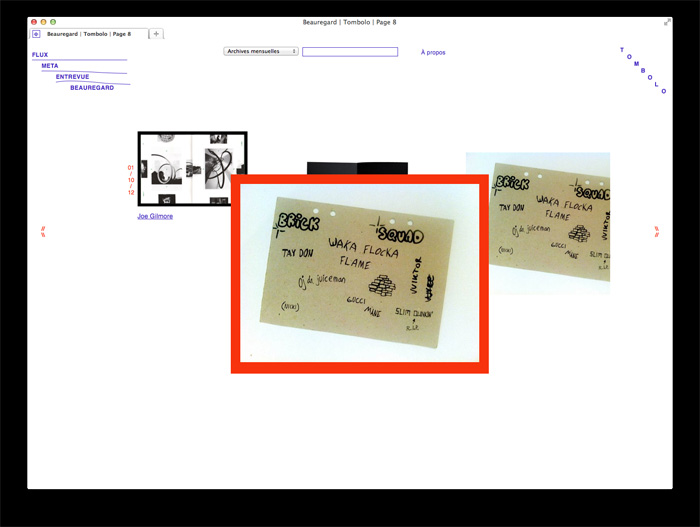700x527 pixels.
Task: Select BEAUREGARD in the navigation
Action: 92,88
